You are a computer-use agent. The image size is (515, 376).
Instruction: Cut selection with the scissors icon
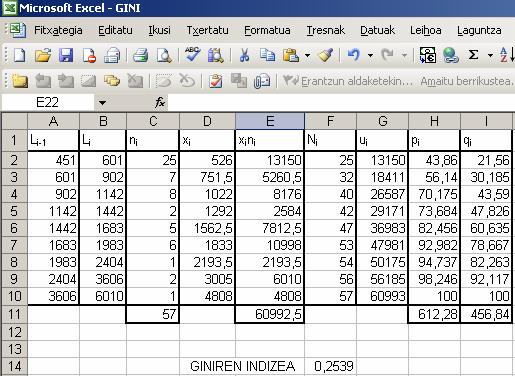tap(244, 55)
